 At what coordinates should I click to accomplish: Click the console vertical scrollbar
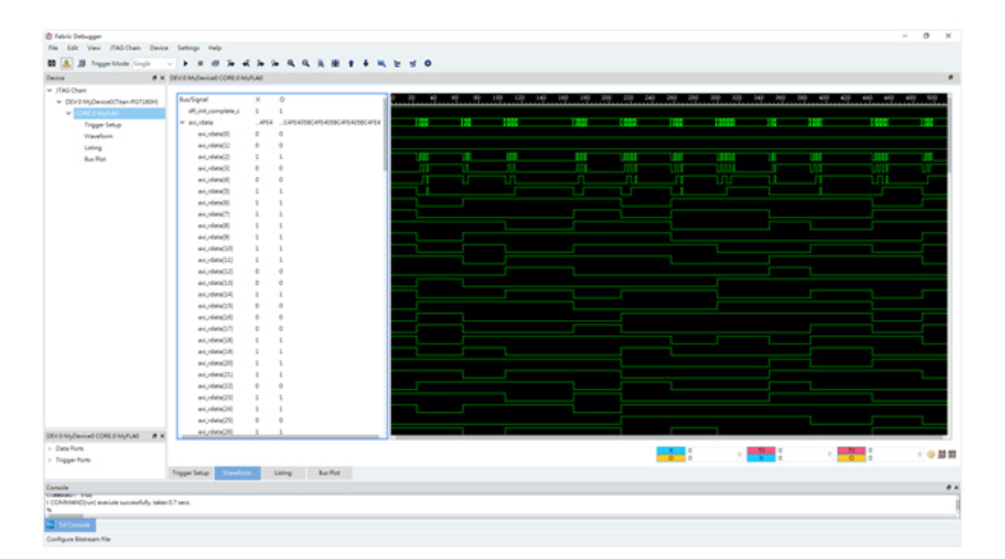pyautogui.click(x=958, y=505)
